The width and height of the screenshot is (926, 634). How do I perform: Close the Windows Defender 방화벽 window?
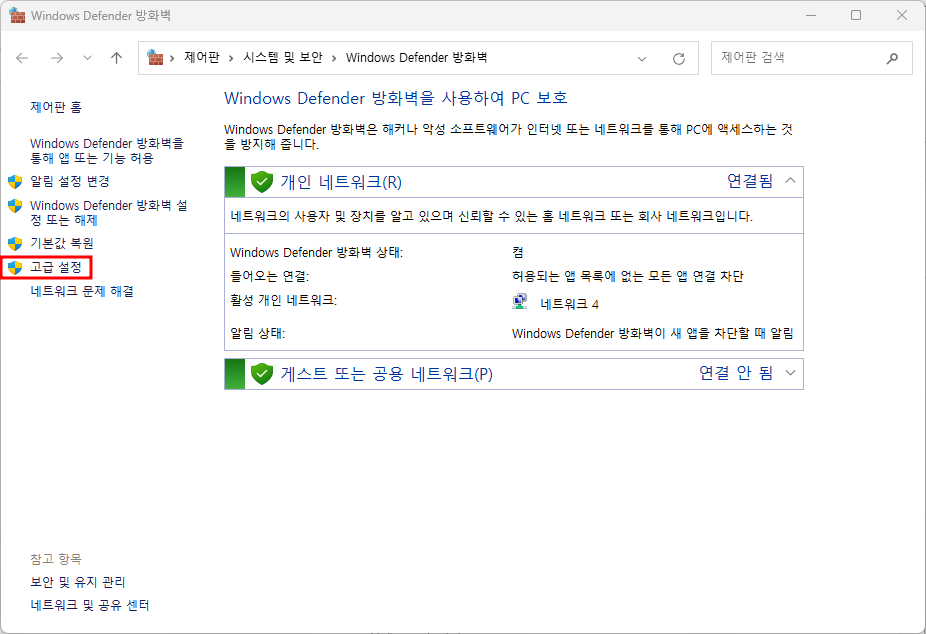(902, 15)
